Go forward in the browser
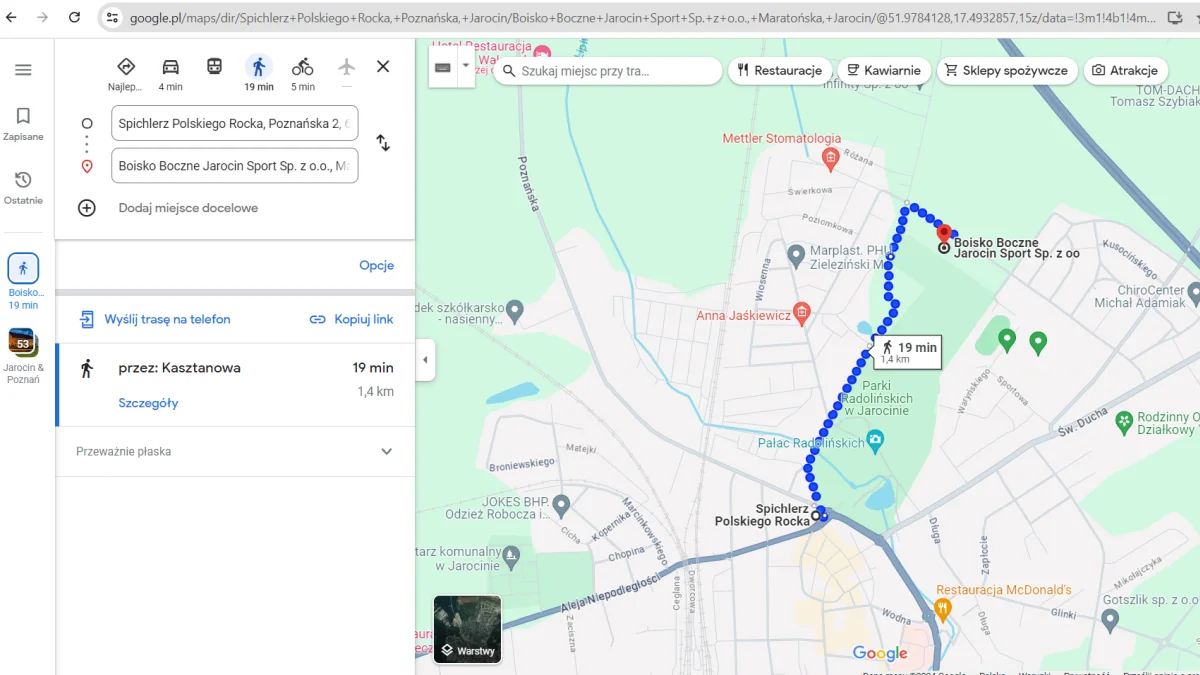 pyautogui.click(x=43, y=18)
